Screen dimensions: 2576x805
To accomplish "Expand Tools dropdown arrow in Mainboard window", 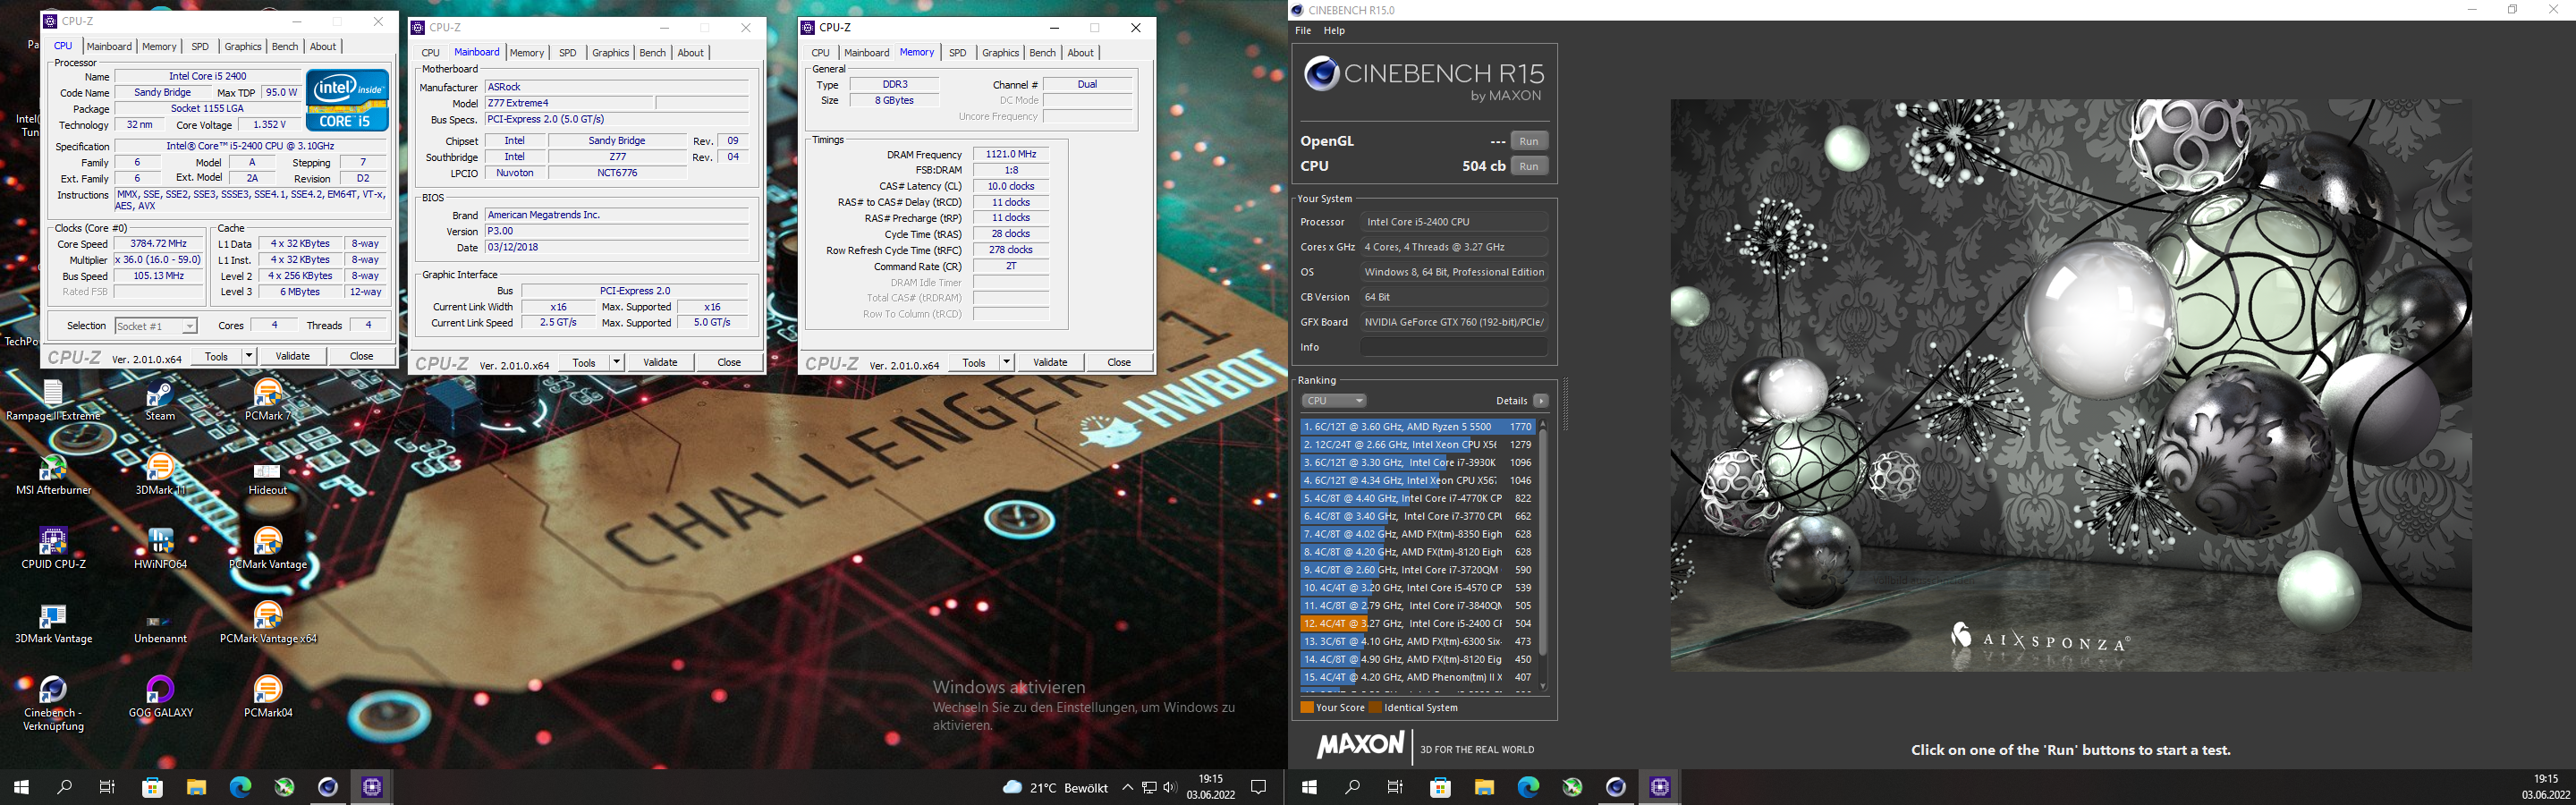I will click(617, 362).
